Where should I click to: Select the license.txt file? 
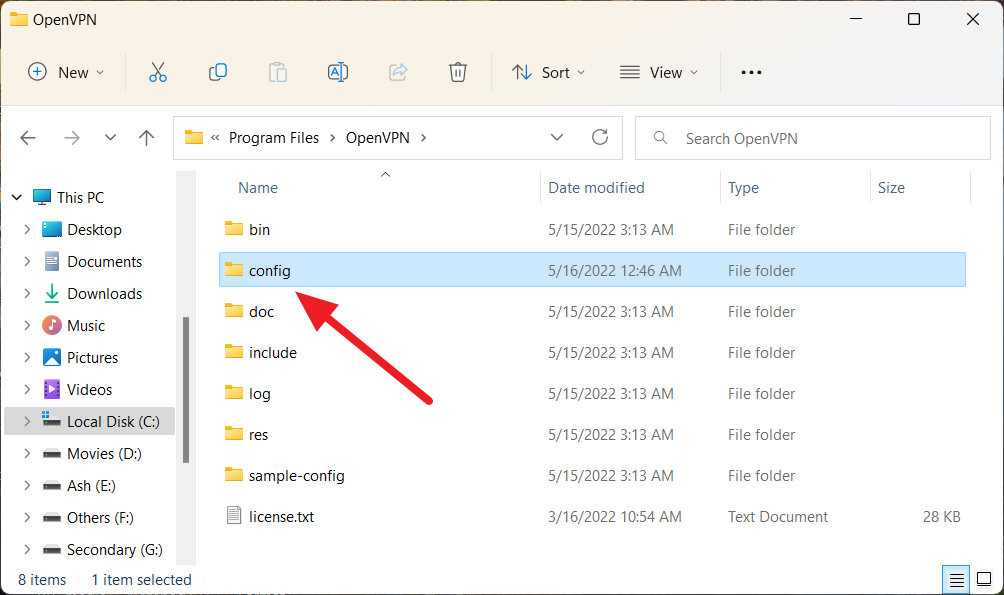pyautogui.click(x=281, y=517)
